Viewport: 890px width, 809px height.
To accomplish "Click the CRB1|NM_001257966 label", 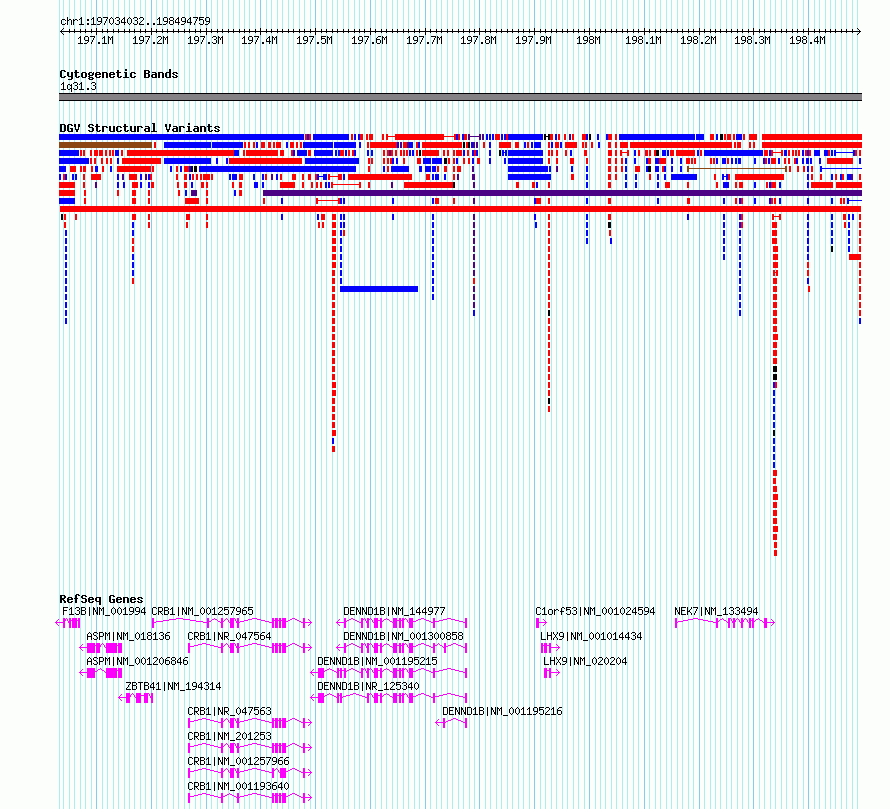I will [x=238, y=761].
